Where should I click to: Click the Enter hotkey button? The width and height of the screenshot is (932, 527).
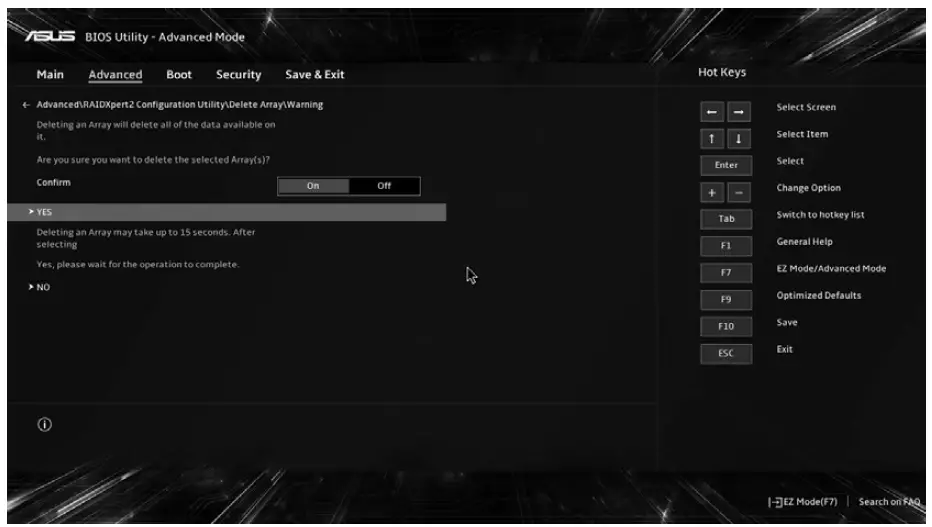coord(726,165)
